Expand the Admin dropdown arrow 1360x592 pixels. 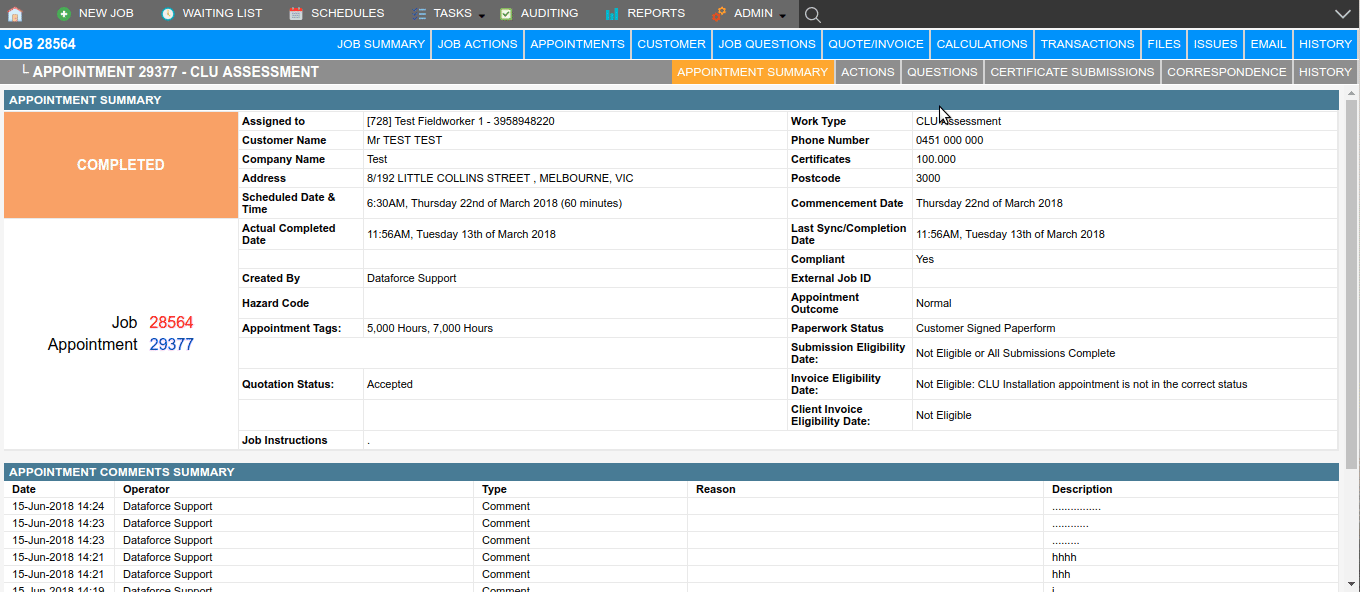pos(783,16)
